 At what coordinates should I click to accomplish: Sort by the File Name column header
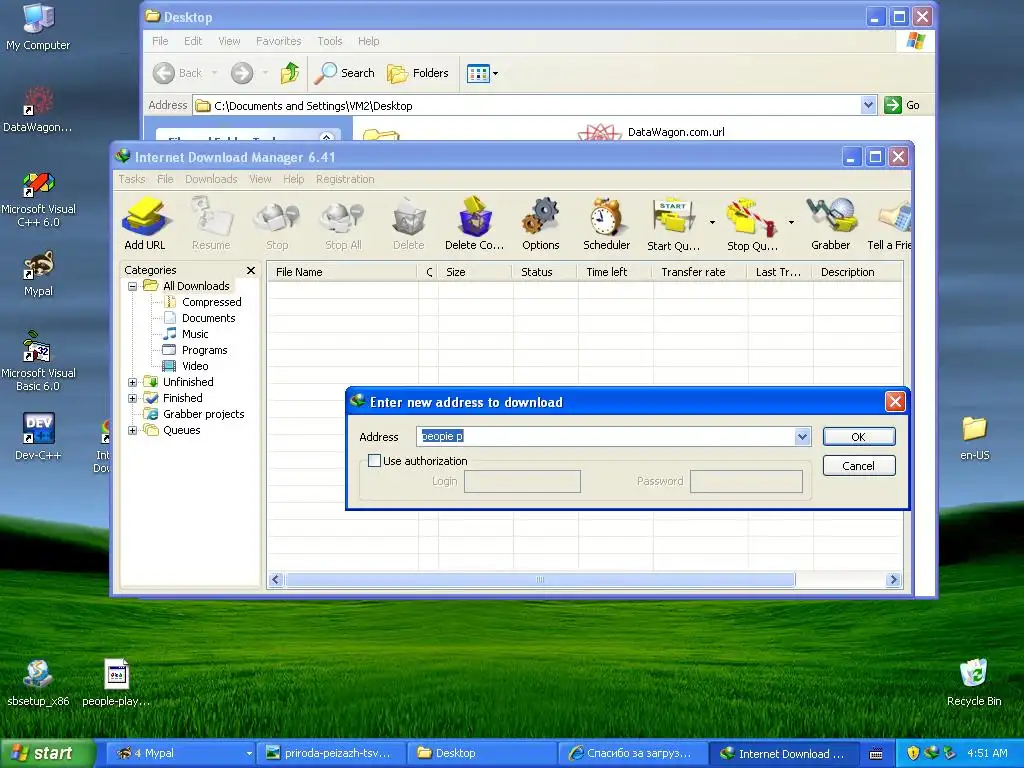click(x=342, y=272)
